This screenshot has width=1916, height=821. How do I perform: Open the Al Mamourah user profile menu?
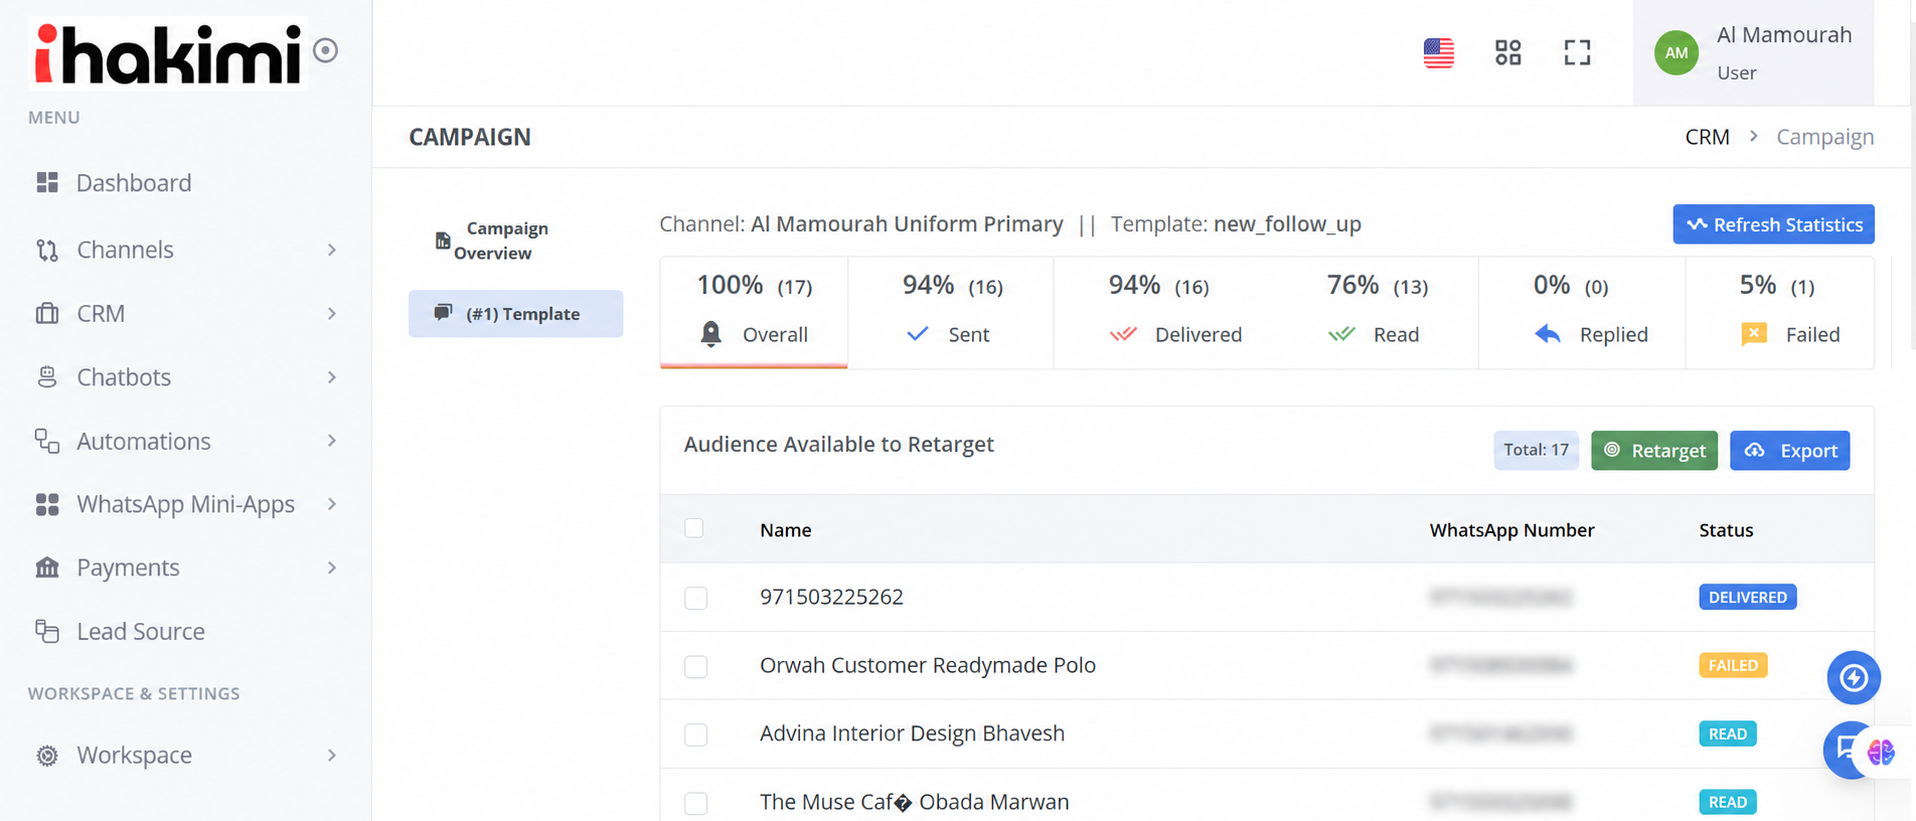(1754, 53)
